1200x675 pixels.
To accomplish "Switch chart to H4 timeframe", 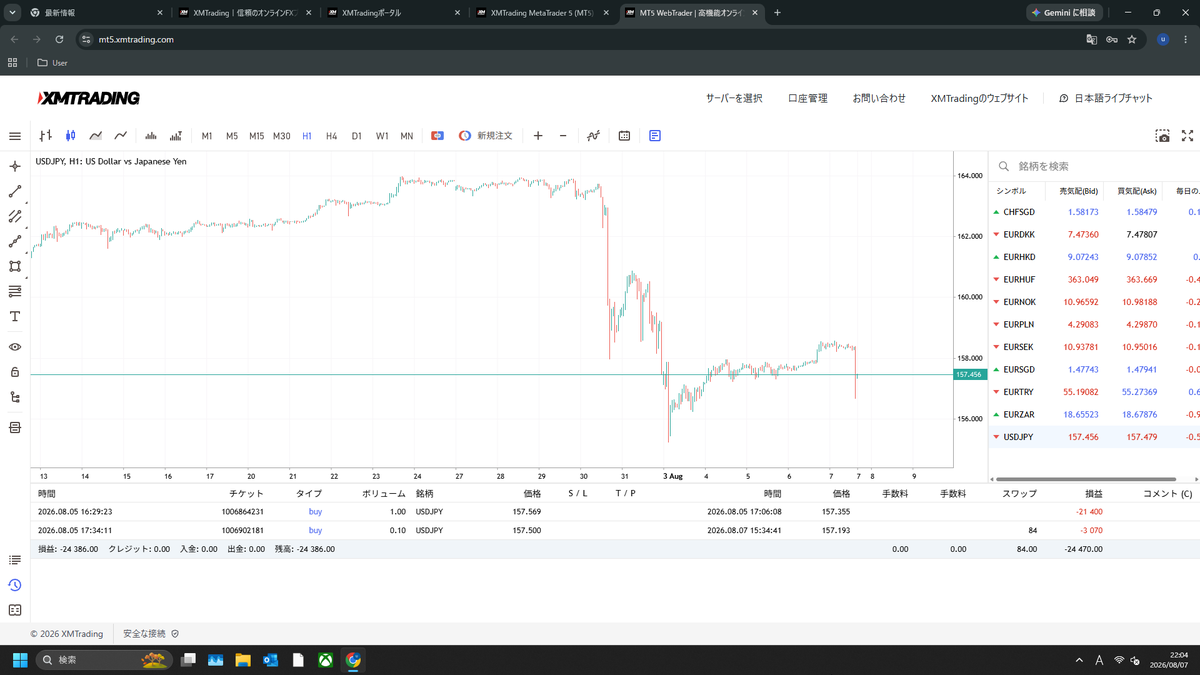I will pyautogui.click(x=332, y=136).
